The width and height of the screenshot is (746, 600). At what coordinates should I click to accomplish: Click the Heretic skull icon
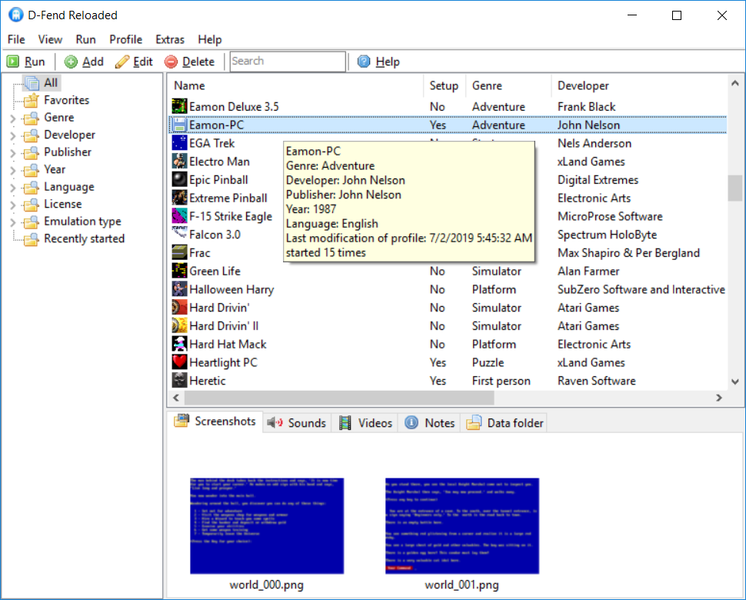(x=179, y=381)
